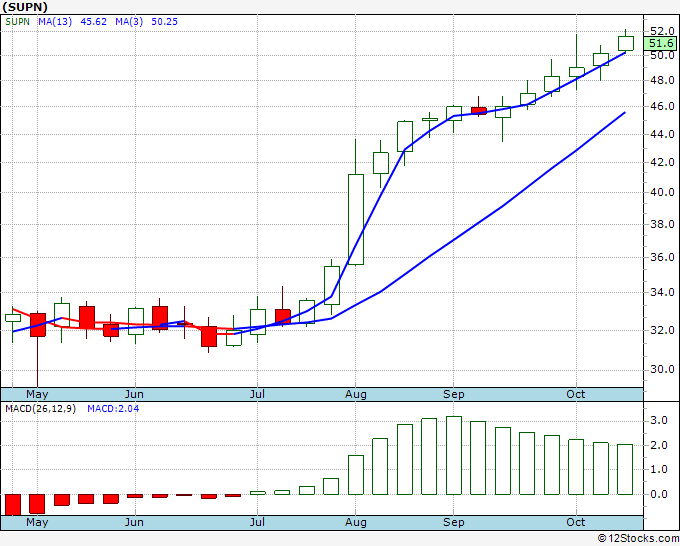Click the 40.0 price axis label
This screenshot has width=680, height=546.
click(x=662, y=192)
